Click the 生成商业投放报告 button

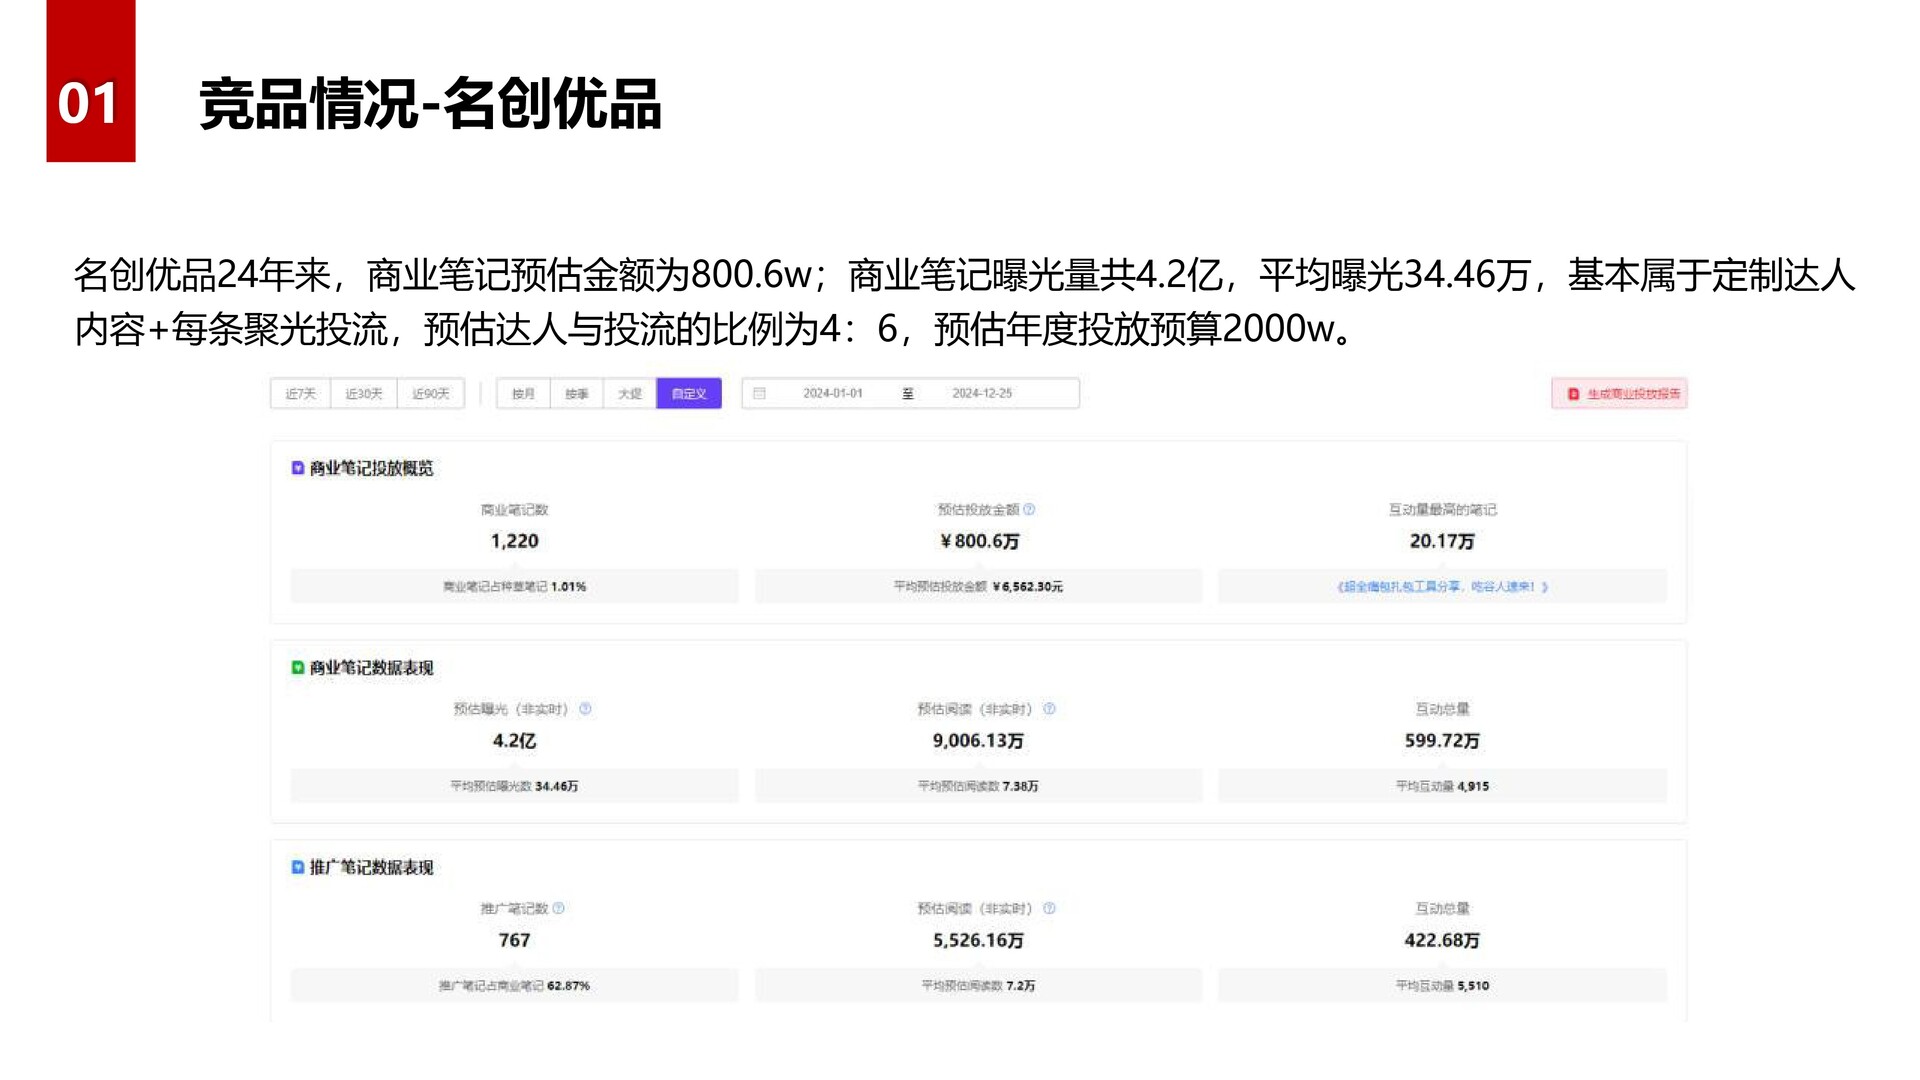tap(1620, 394)
